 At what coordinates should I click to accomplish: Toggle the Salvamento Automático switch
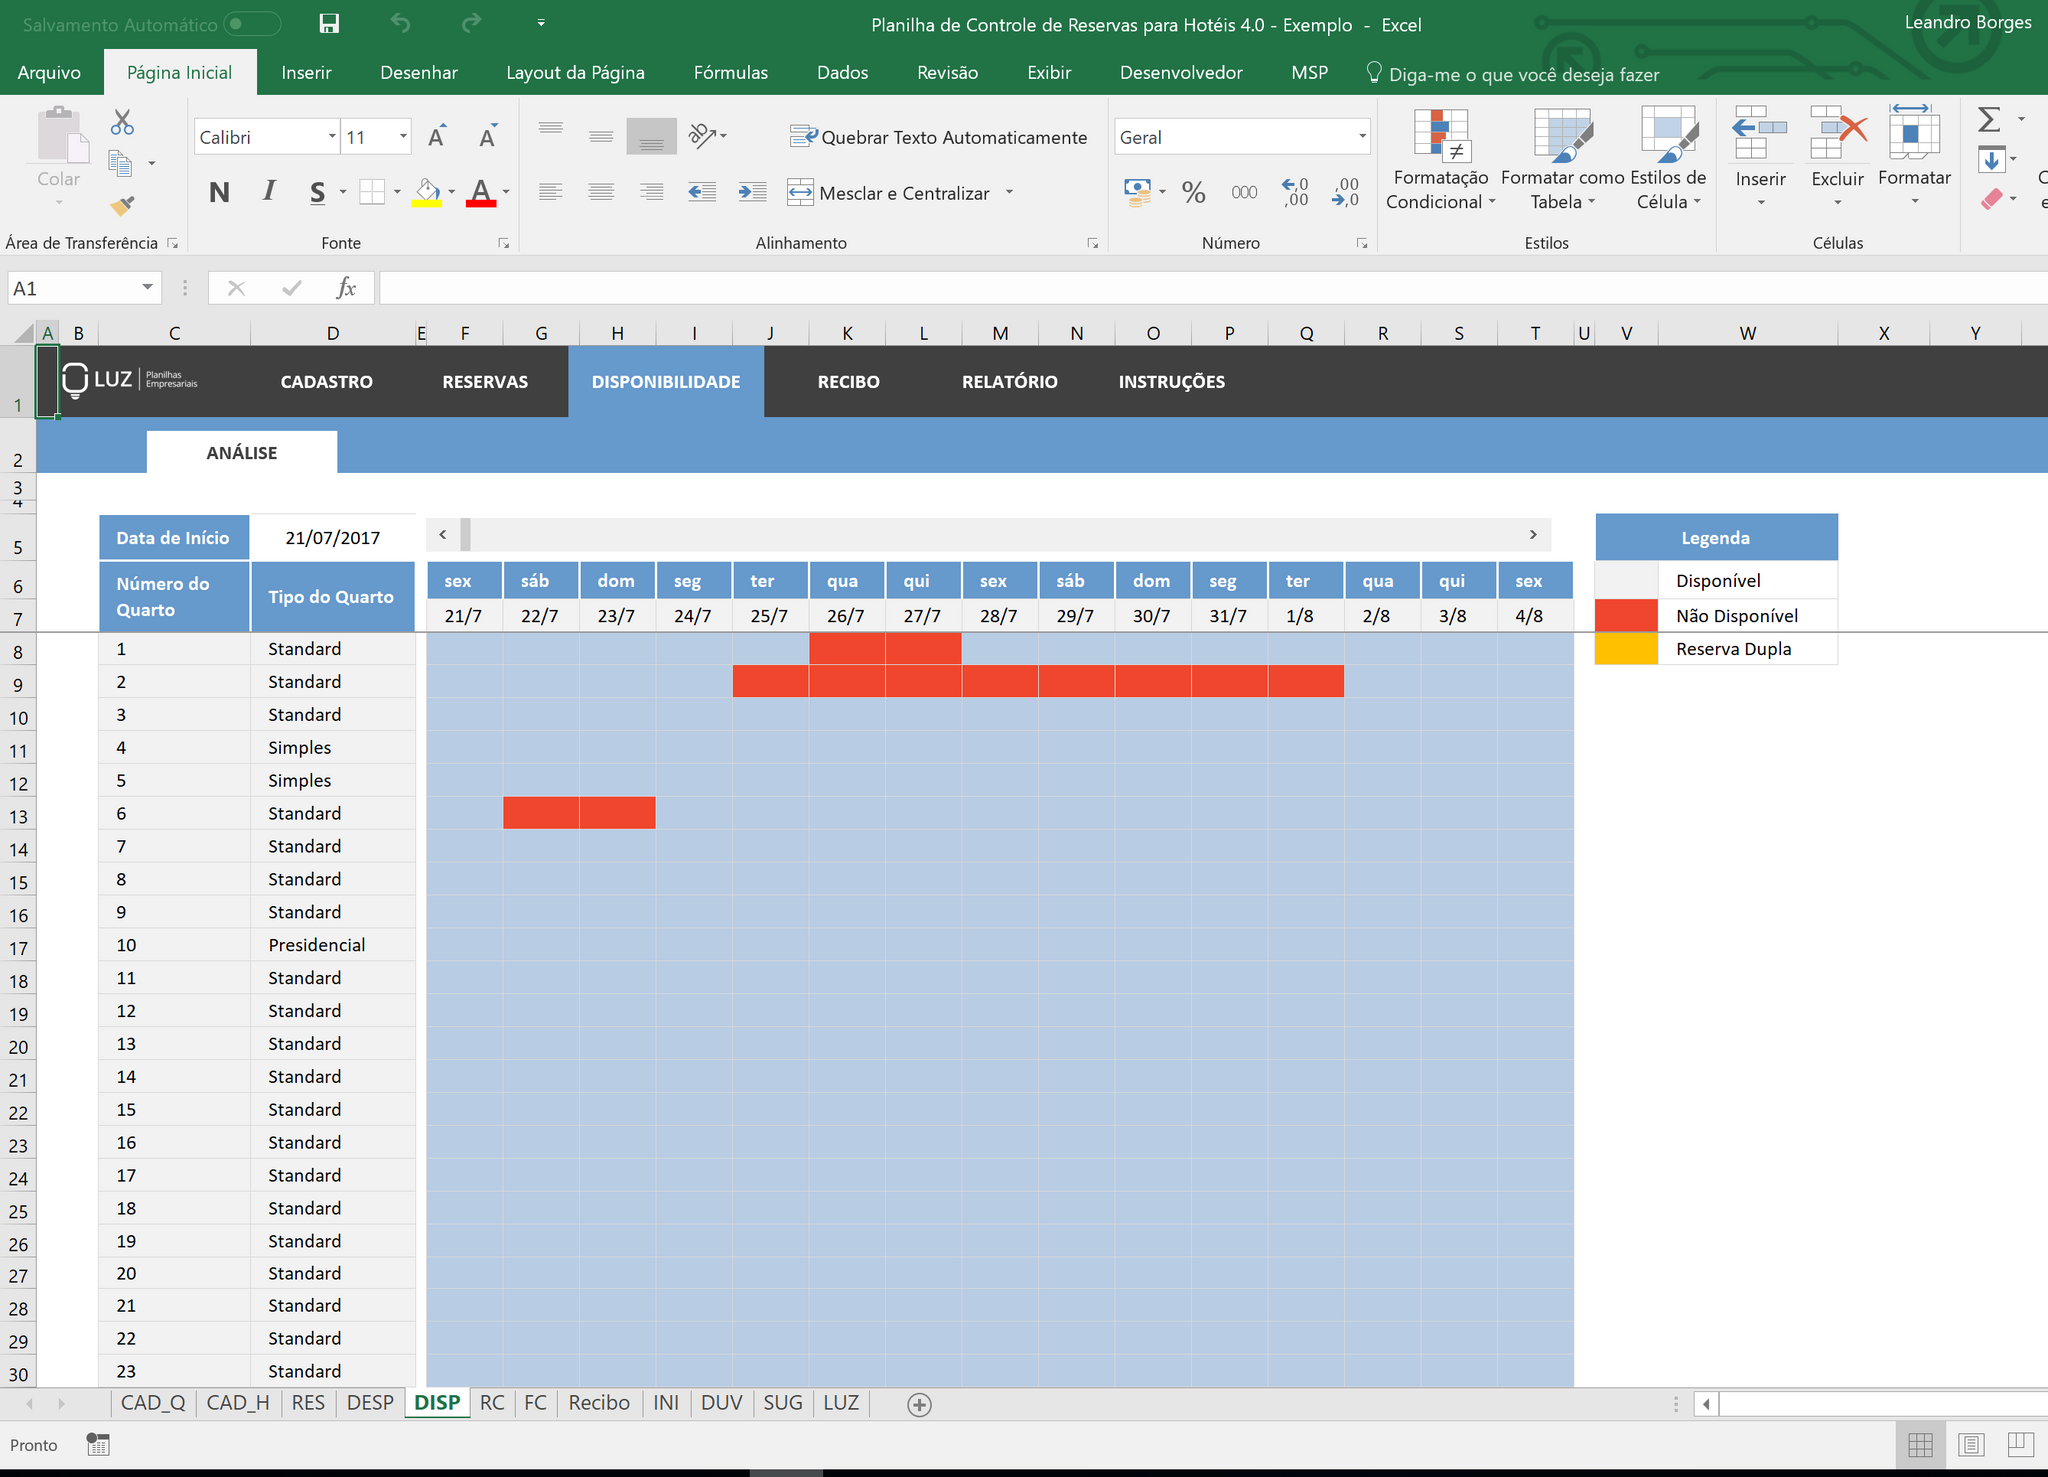pos(252,24)
